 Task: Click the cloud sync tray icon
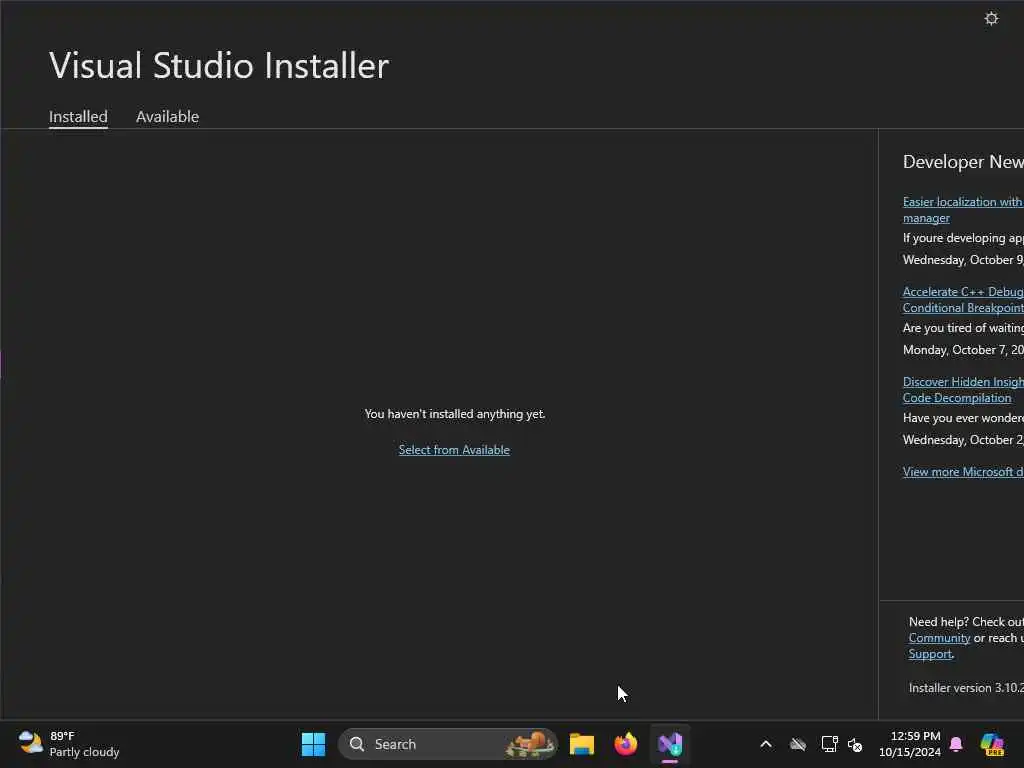pyautogui.click(x=798, y=744)
